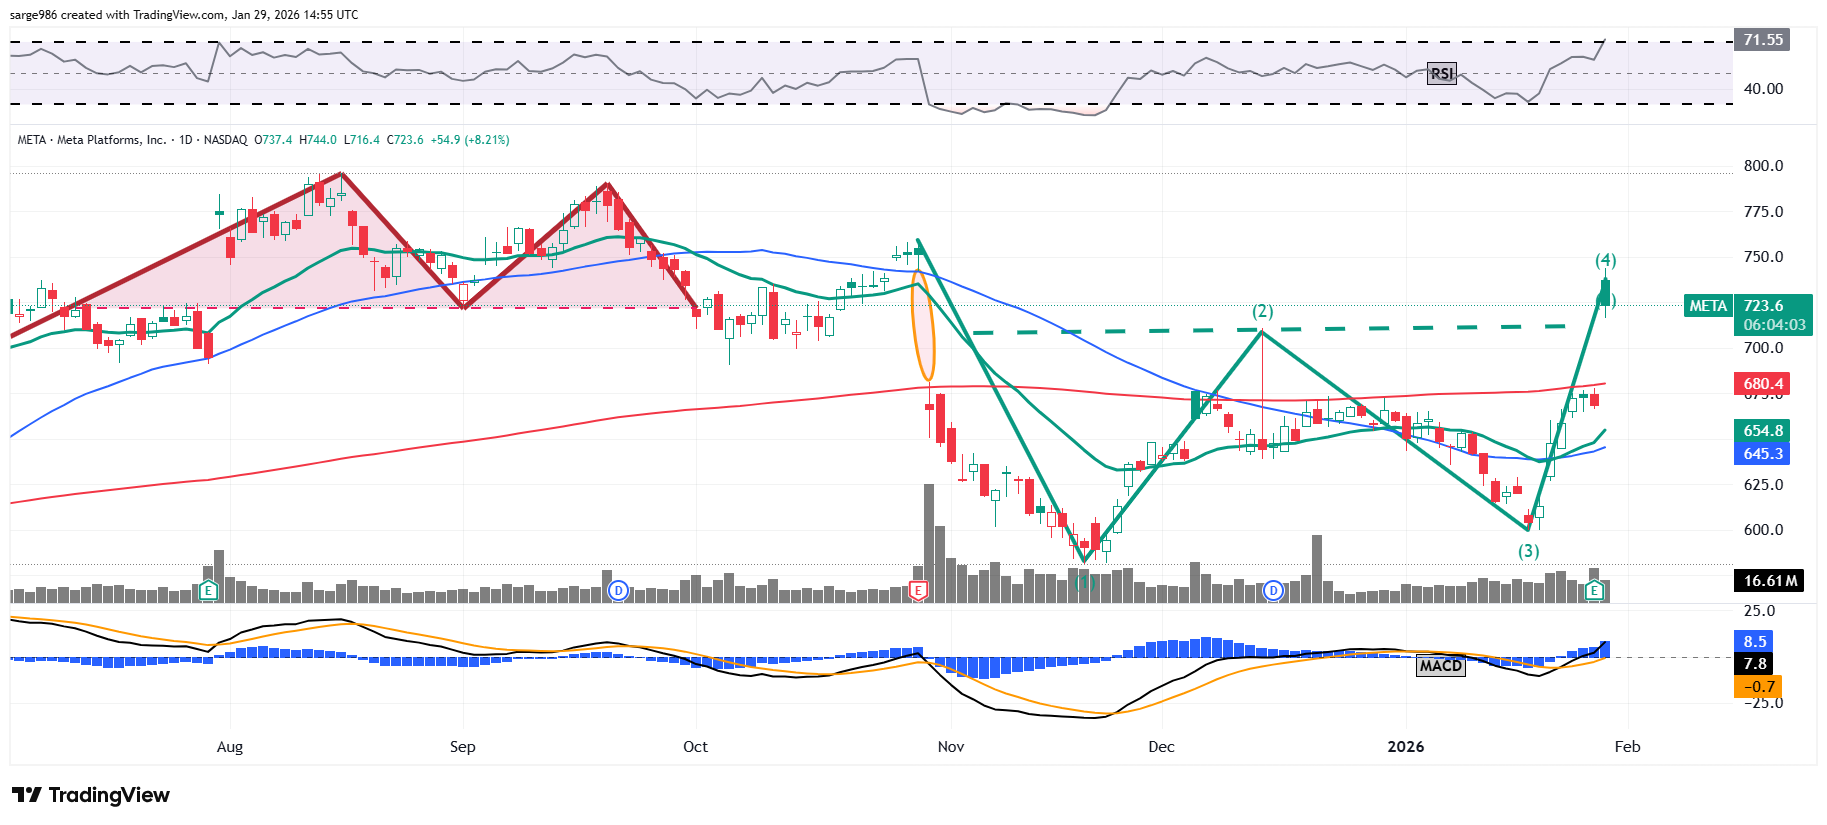The width and height of the screenshot is (1827, 825).
Task: Select the orange ellipse drawing on the chart
Action: [x=923, y=326]
